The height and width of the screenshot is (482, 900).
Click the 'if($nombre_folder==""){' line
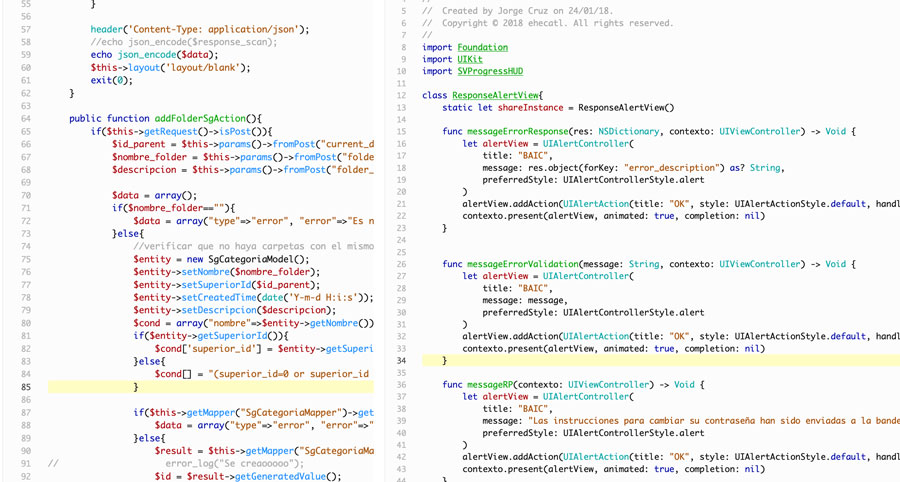pyautogui.click(x=173, y=208)
